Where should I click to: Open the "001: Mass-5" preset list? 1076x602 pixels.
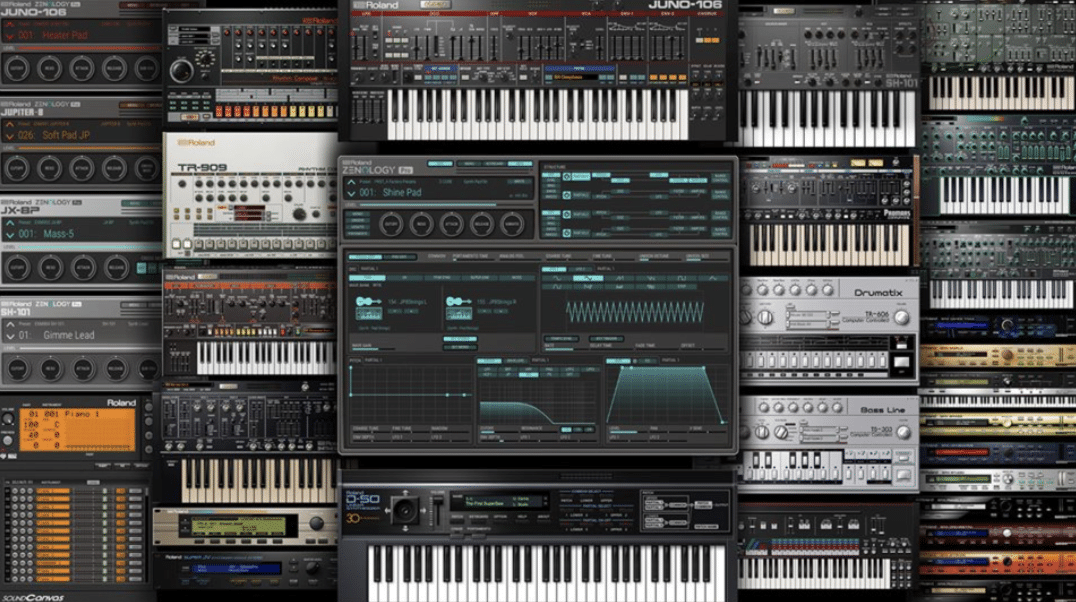[46, 234]
